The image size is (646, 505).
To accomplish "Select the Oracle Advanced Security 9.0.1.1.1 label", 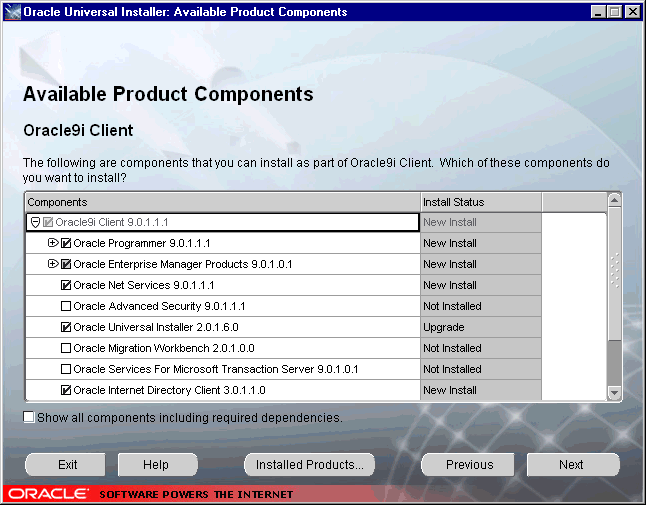I will [x=159, y=306].
